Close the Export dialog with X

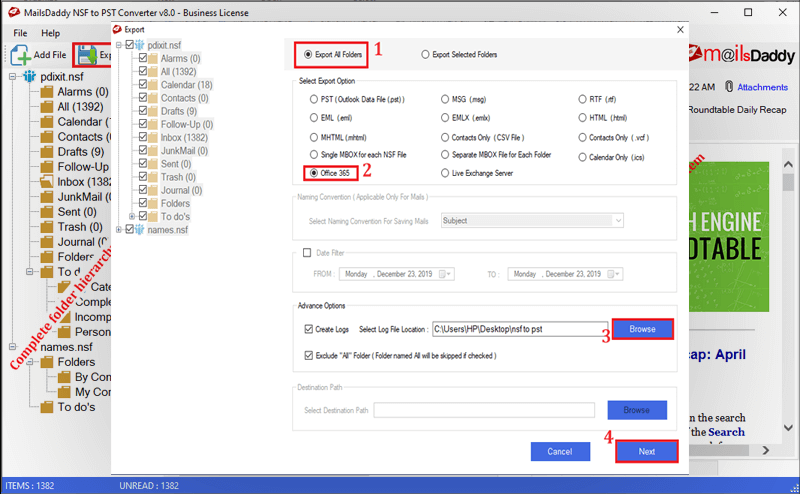click(680, 30)
